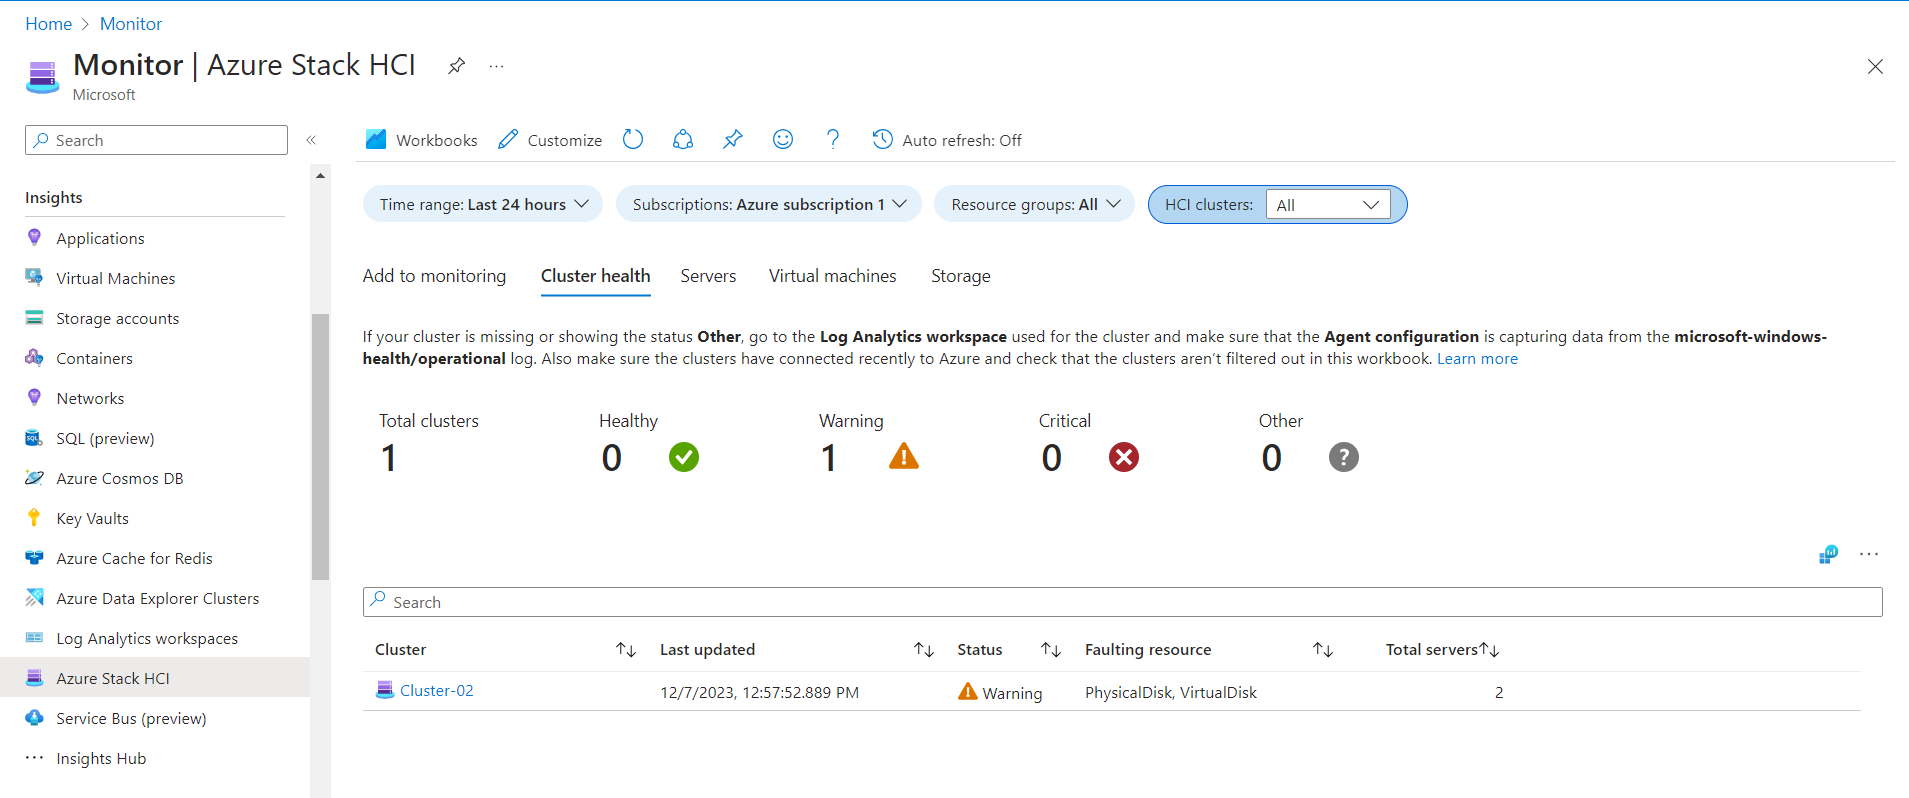Open table ellipsis options menu
1909x798 pixels.
click(1869, 554)
